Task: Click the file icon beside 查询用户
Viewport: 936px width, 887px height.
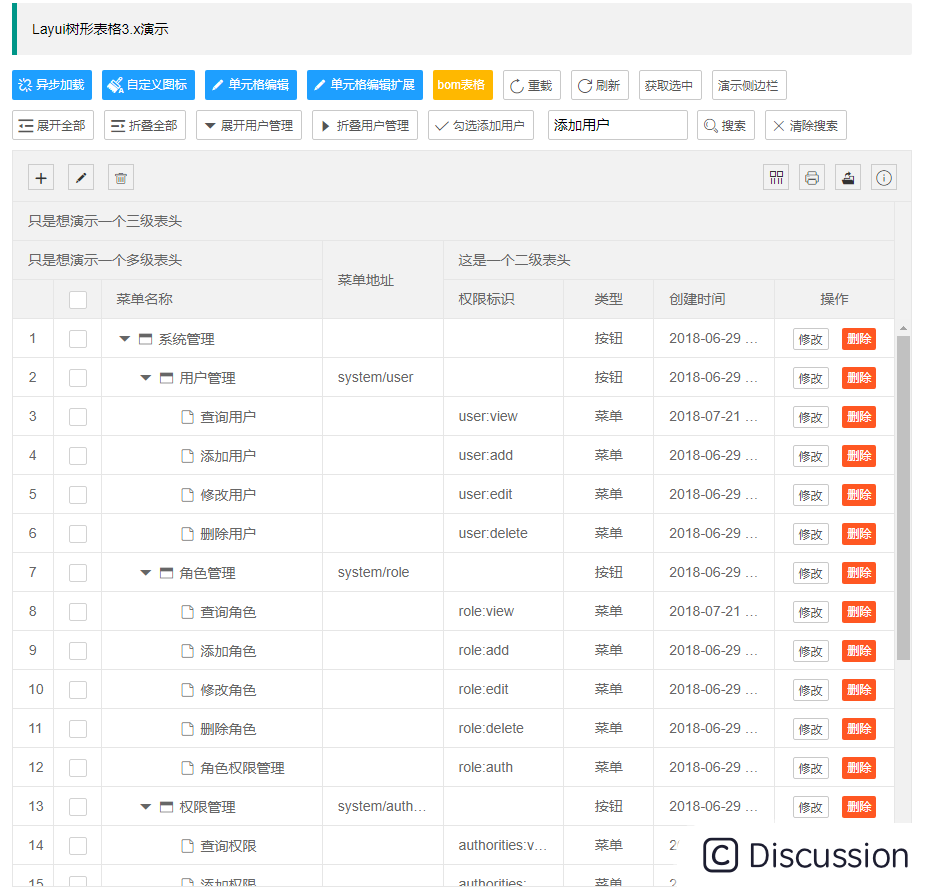Action: click(x=187, y=417)
